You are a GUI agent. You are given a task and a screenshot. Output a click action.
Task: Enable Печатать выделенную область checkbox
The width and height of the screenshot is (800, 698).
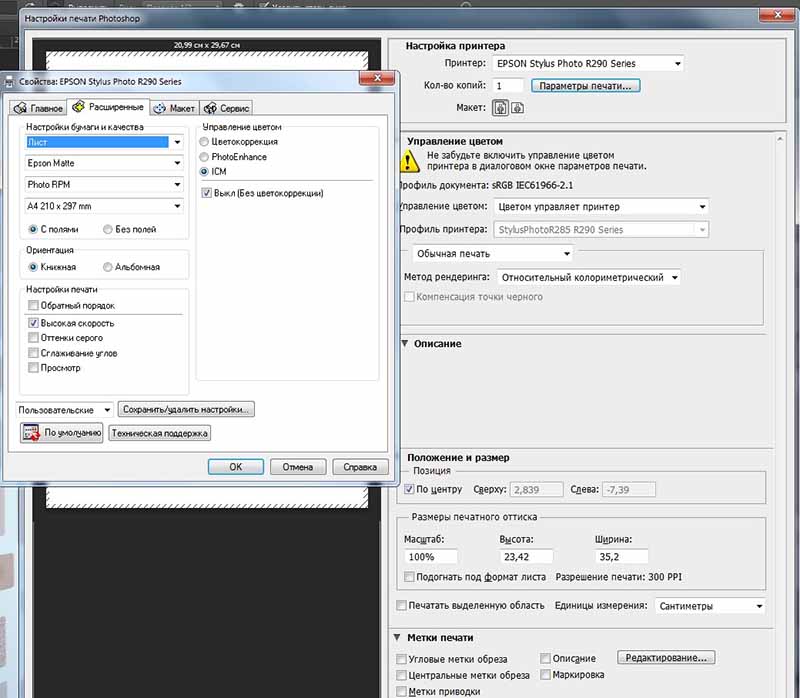(x=401, y=605)
